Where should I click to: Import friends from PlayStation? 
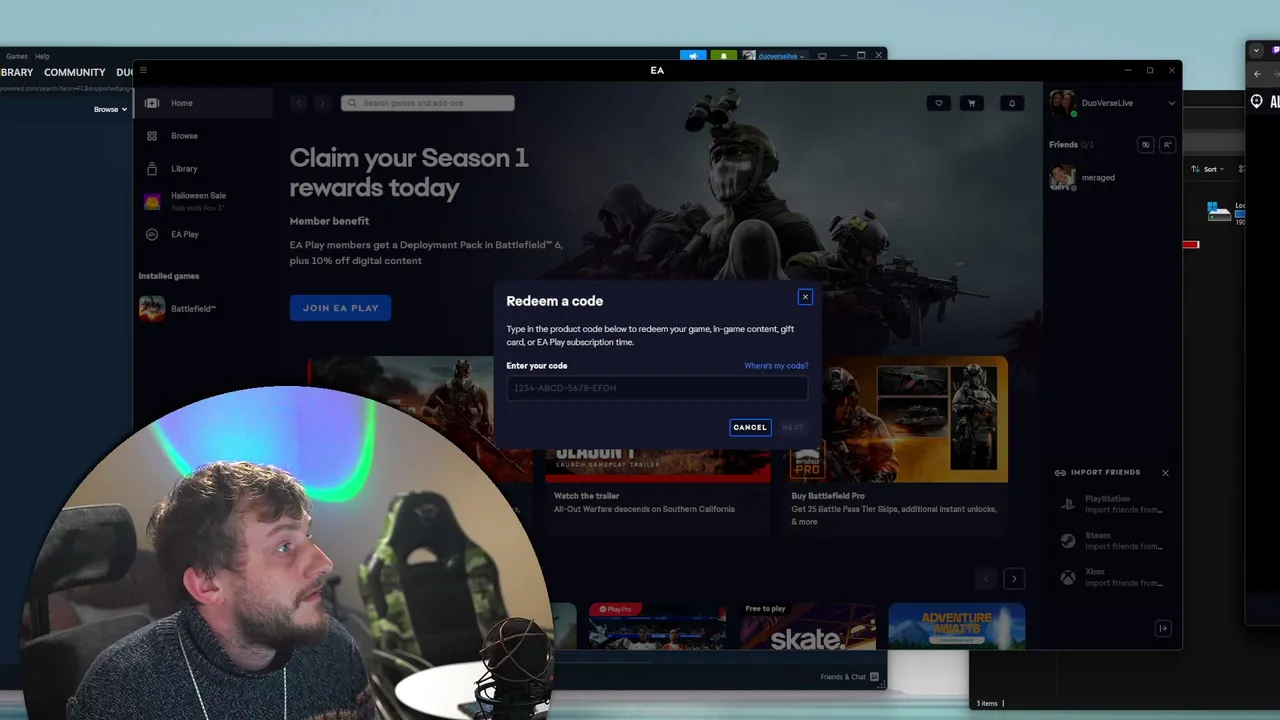click(x=1113, y=504)
